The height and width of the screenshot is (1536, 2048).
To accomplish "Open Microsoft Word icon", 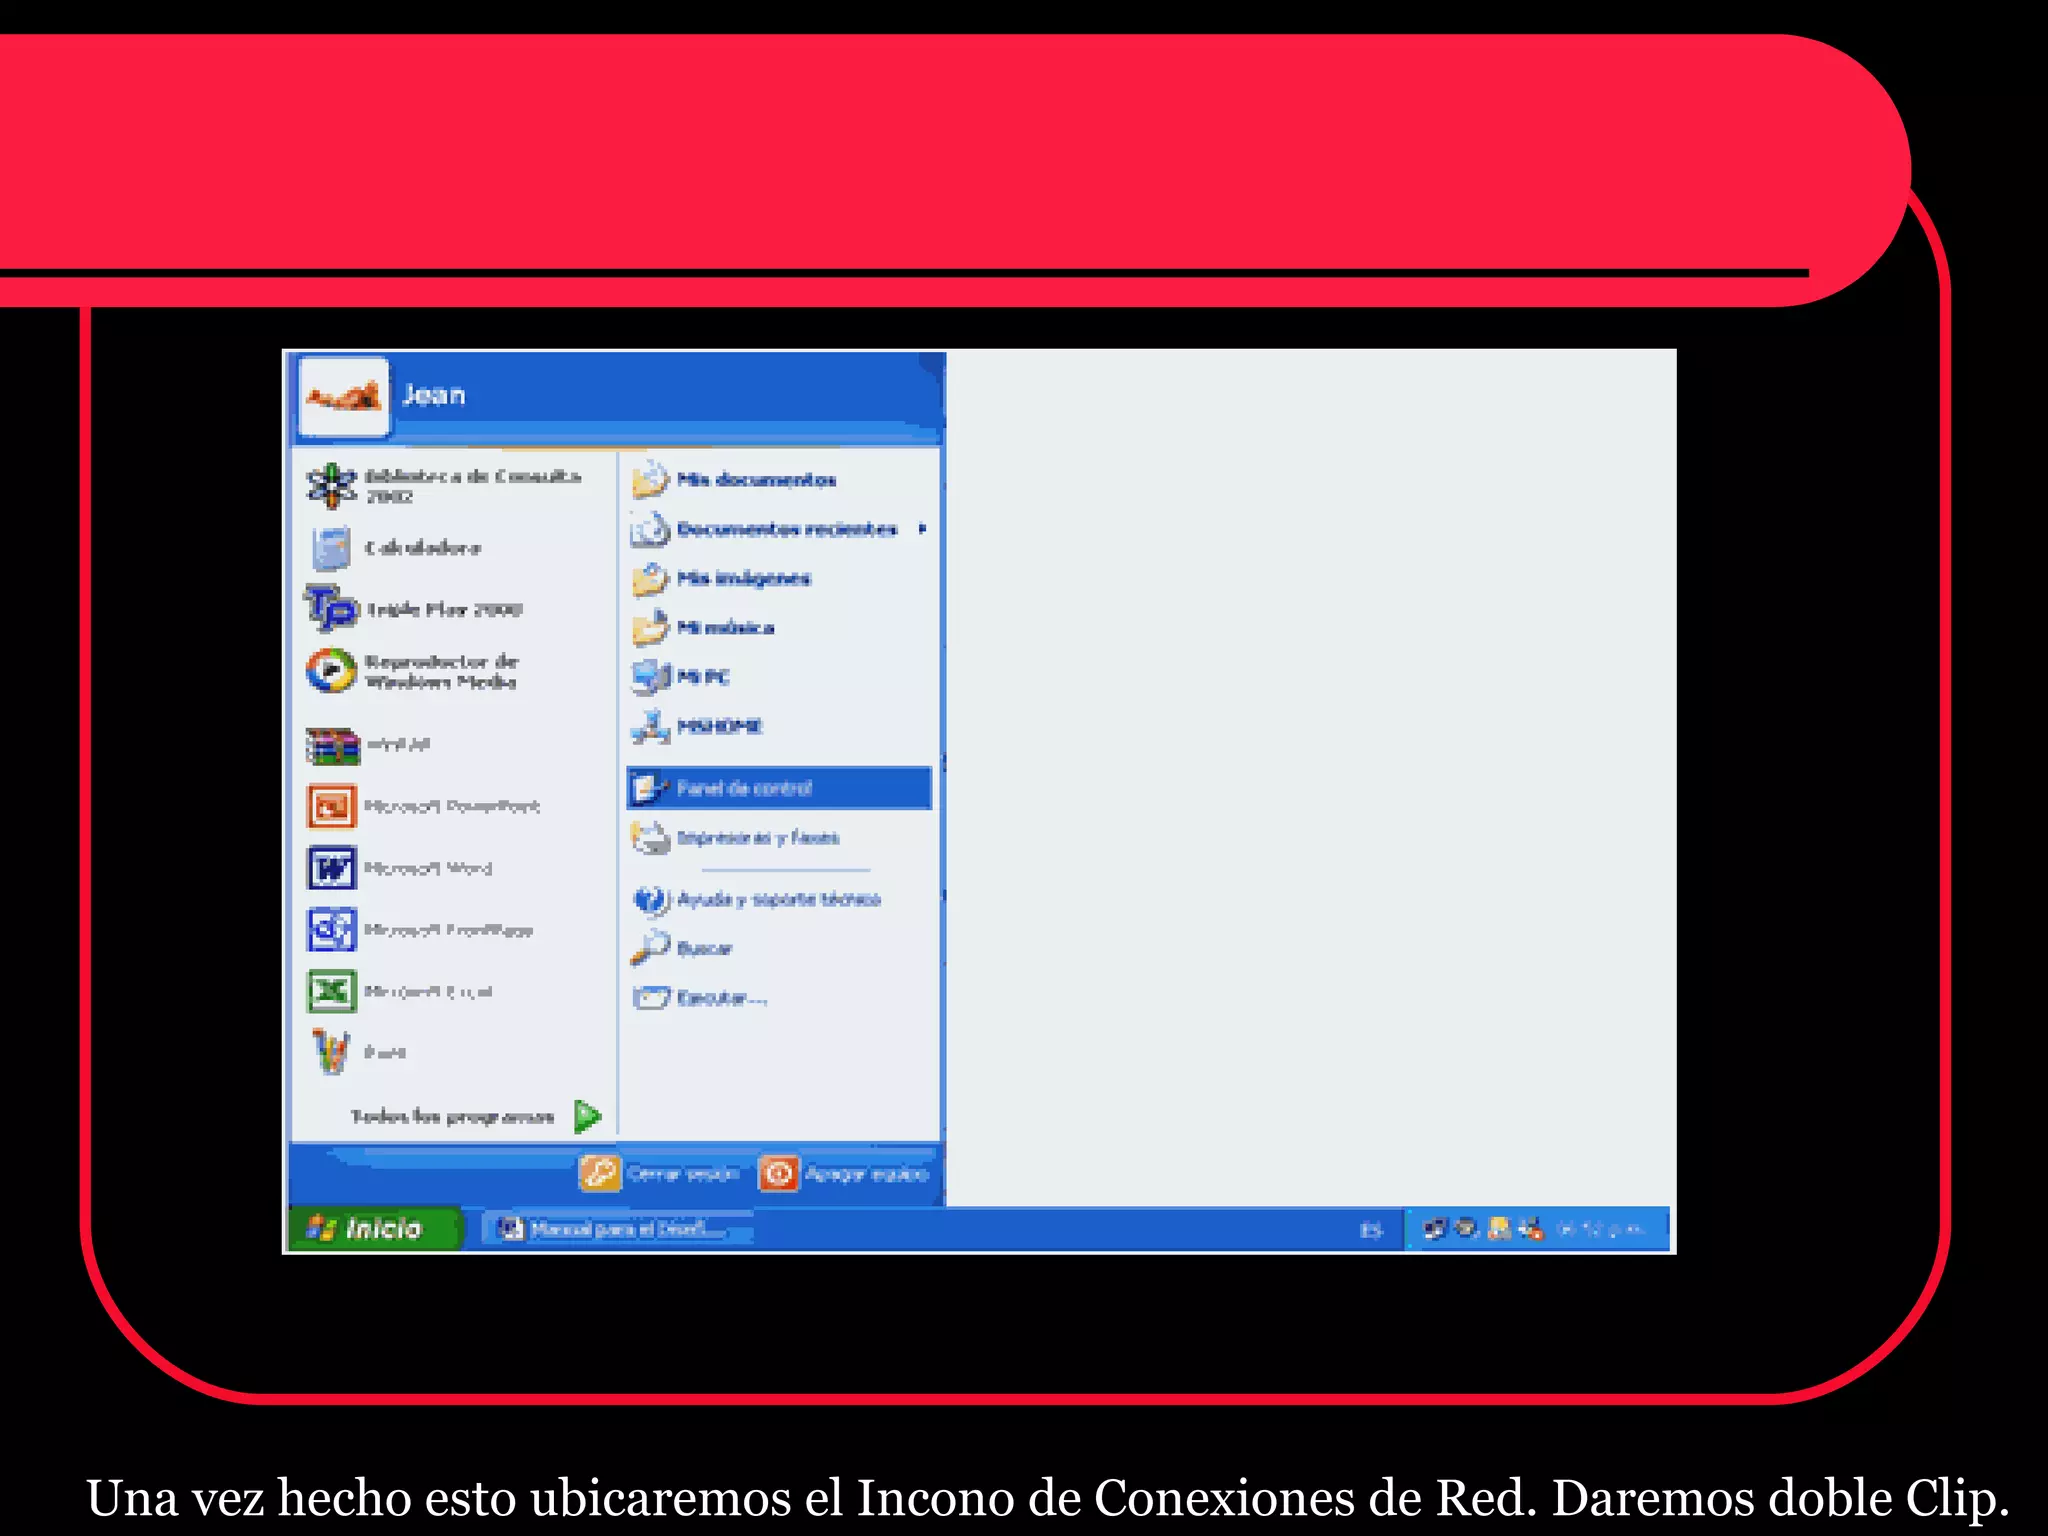I will pyautogui.click(x=332, y=868).
